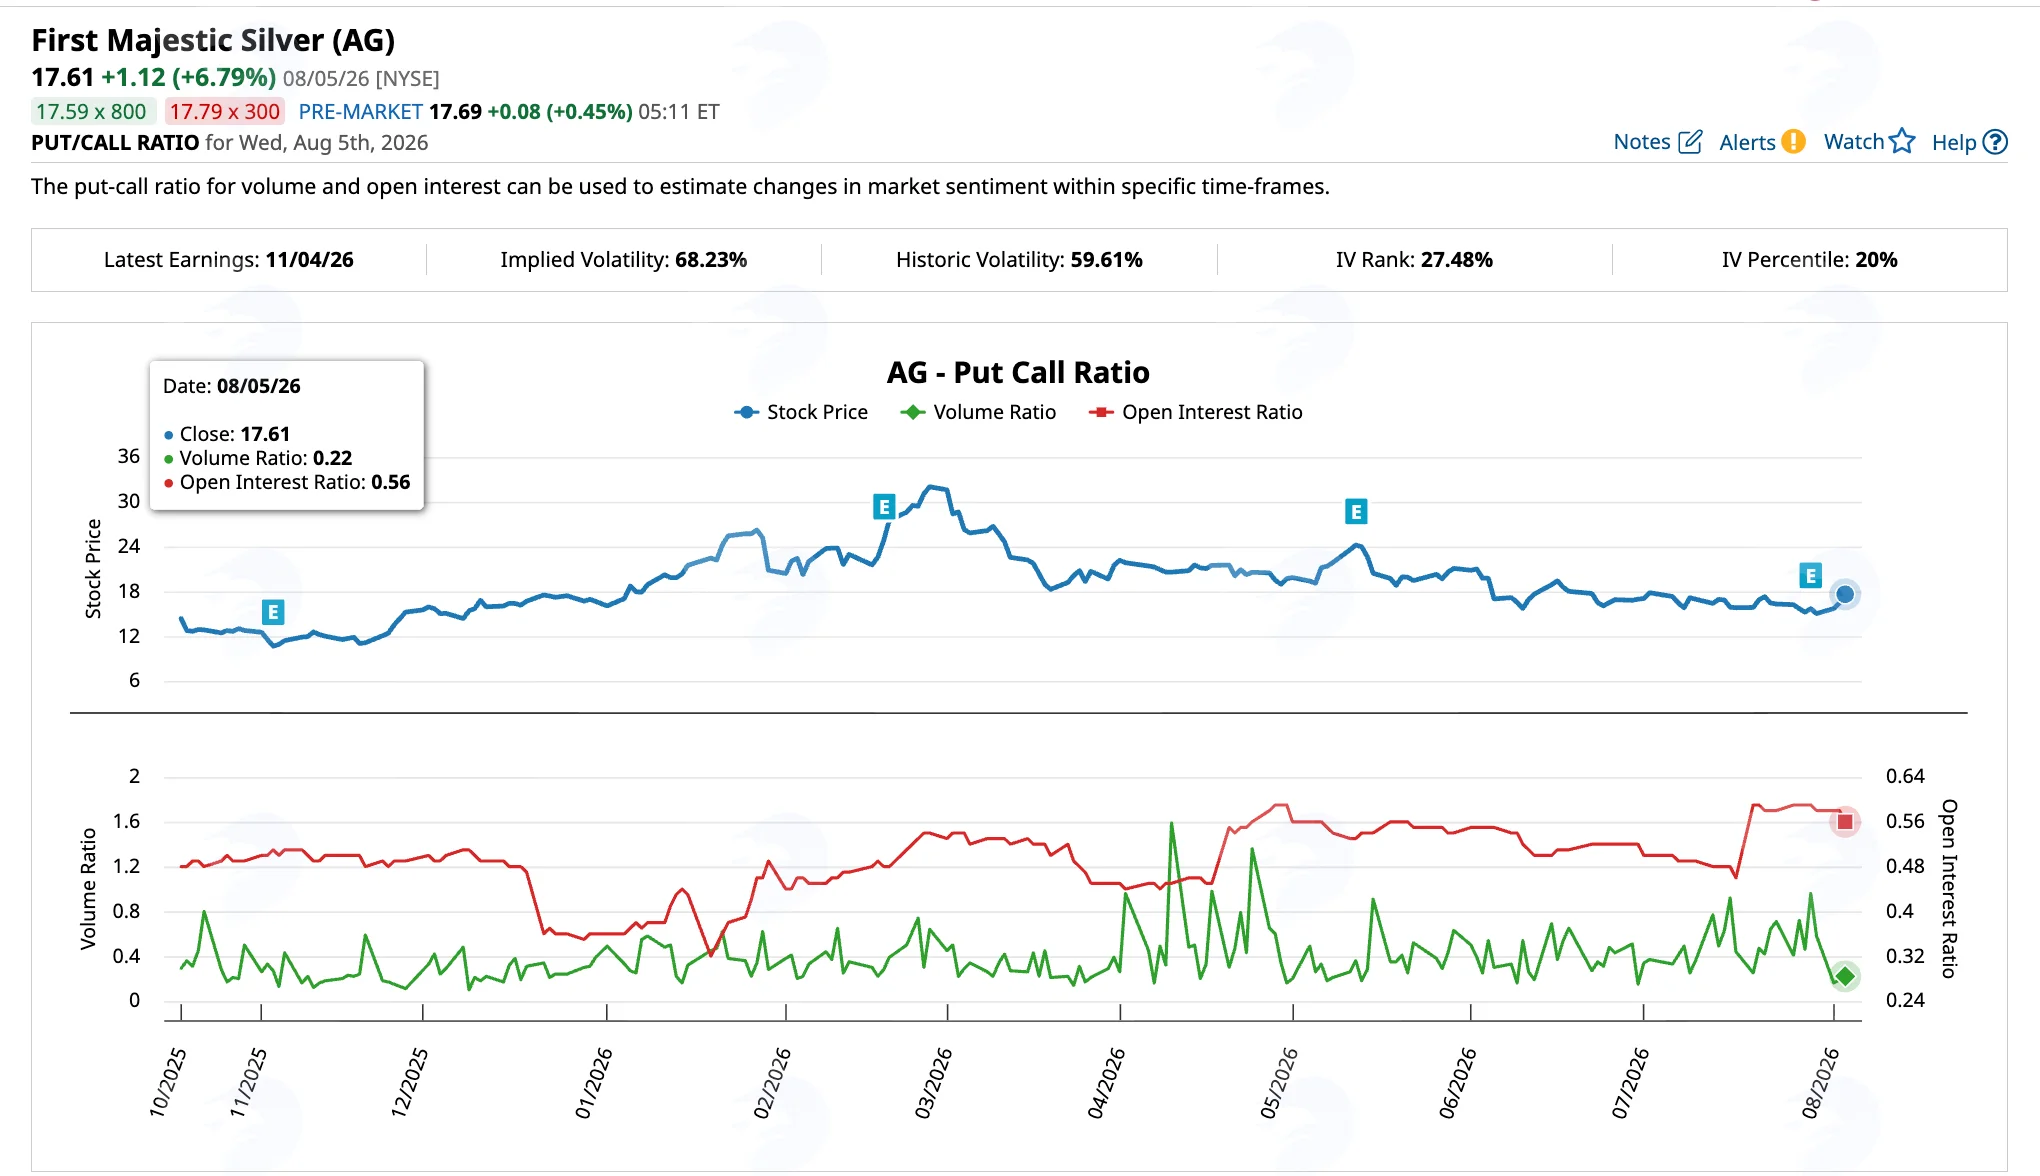Viewport: 2040px width, 1176px height.
Task: Click the '07/2026' x-axis date label
Action: pos(1630,1083)
